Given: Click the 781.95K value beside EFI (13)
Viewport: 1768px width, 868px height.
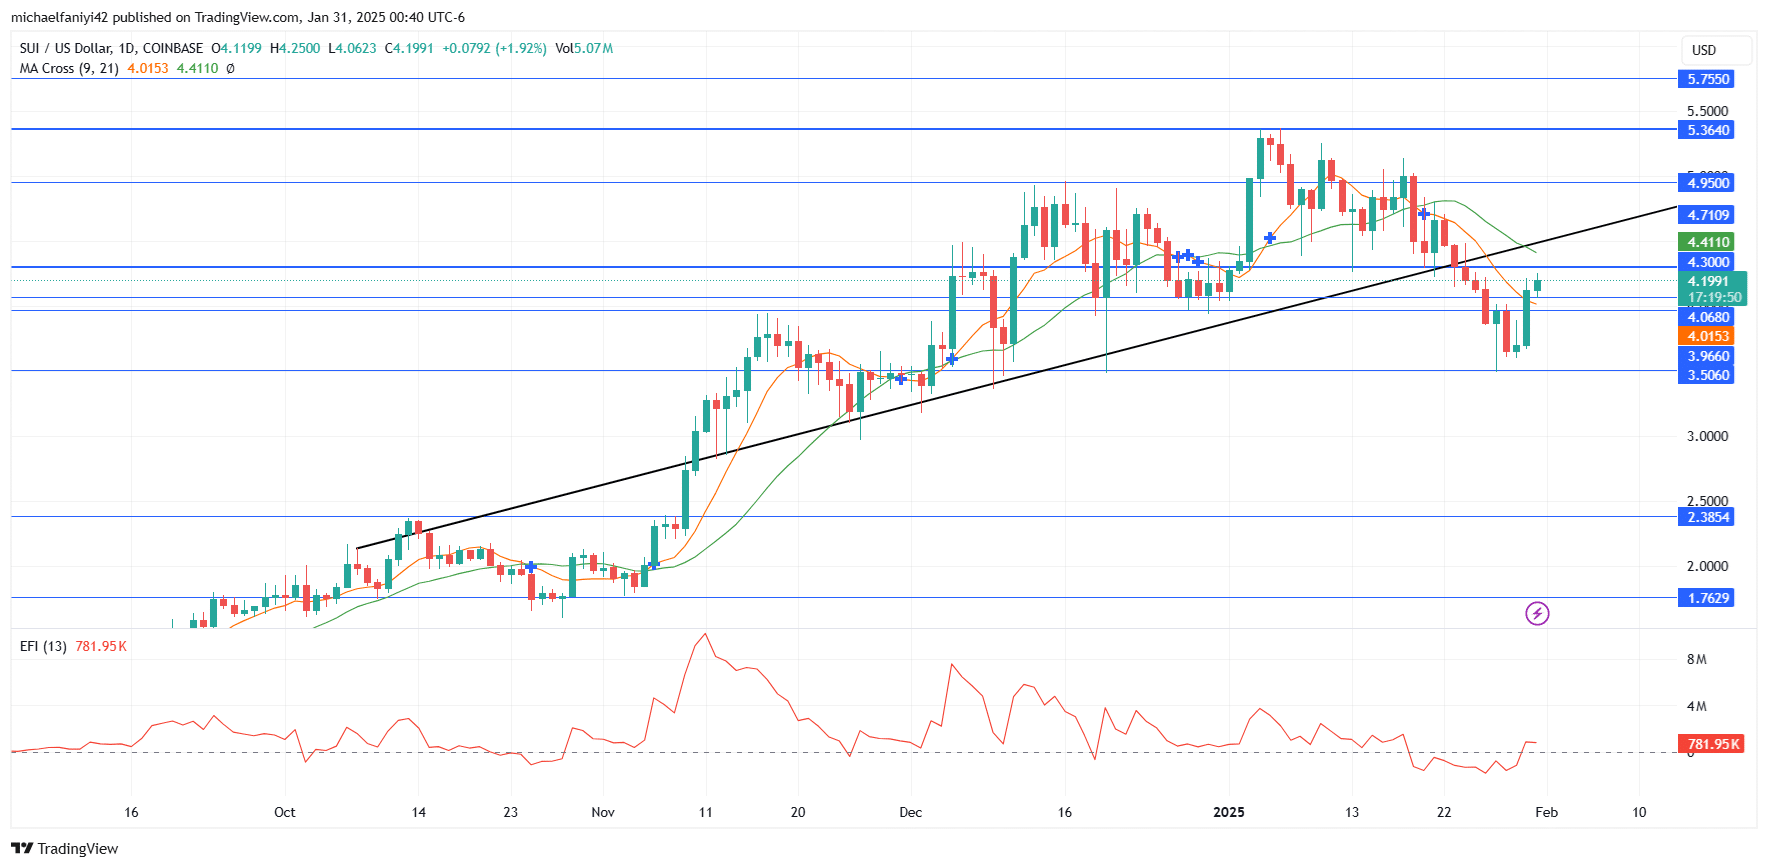Looking at the screenshot, I should click(101, 646).
